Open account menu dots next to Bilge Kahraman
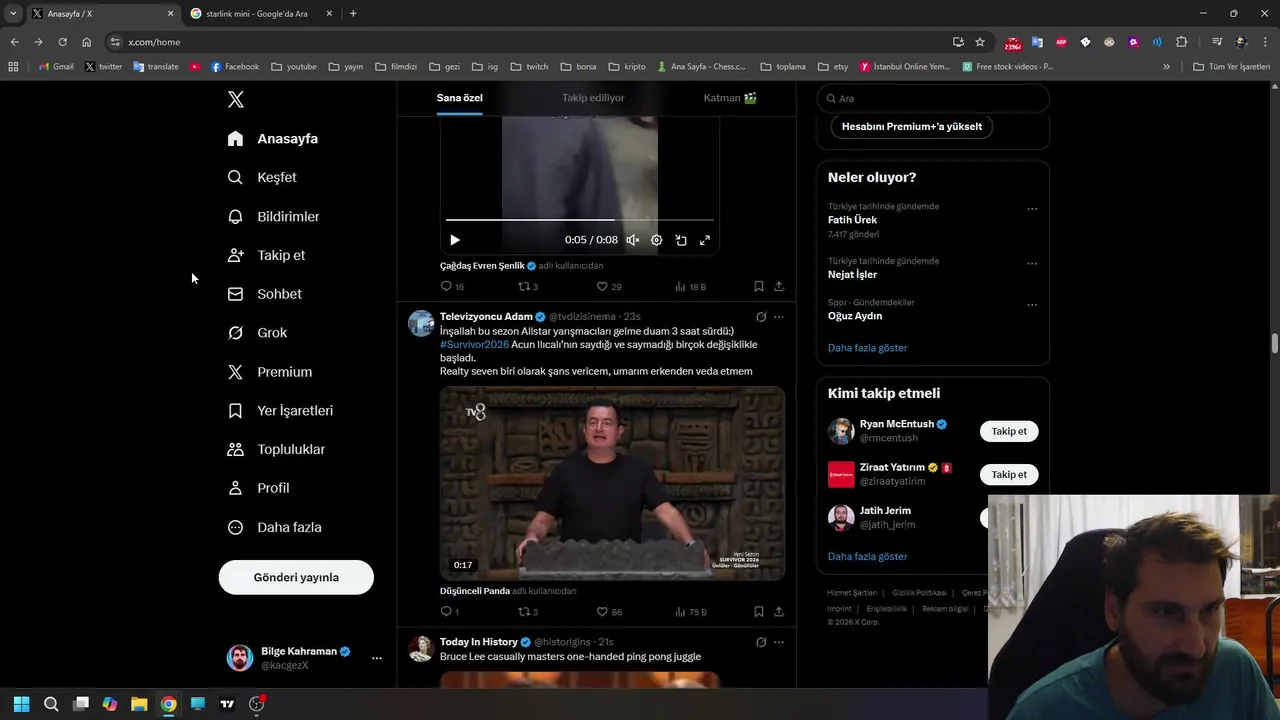This screenshot has height=720, width=1280. click(376, 658)
